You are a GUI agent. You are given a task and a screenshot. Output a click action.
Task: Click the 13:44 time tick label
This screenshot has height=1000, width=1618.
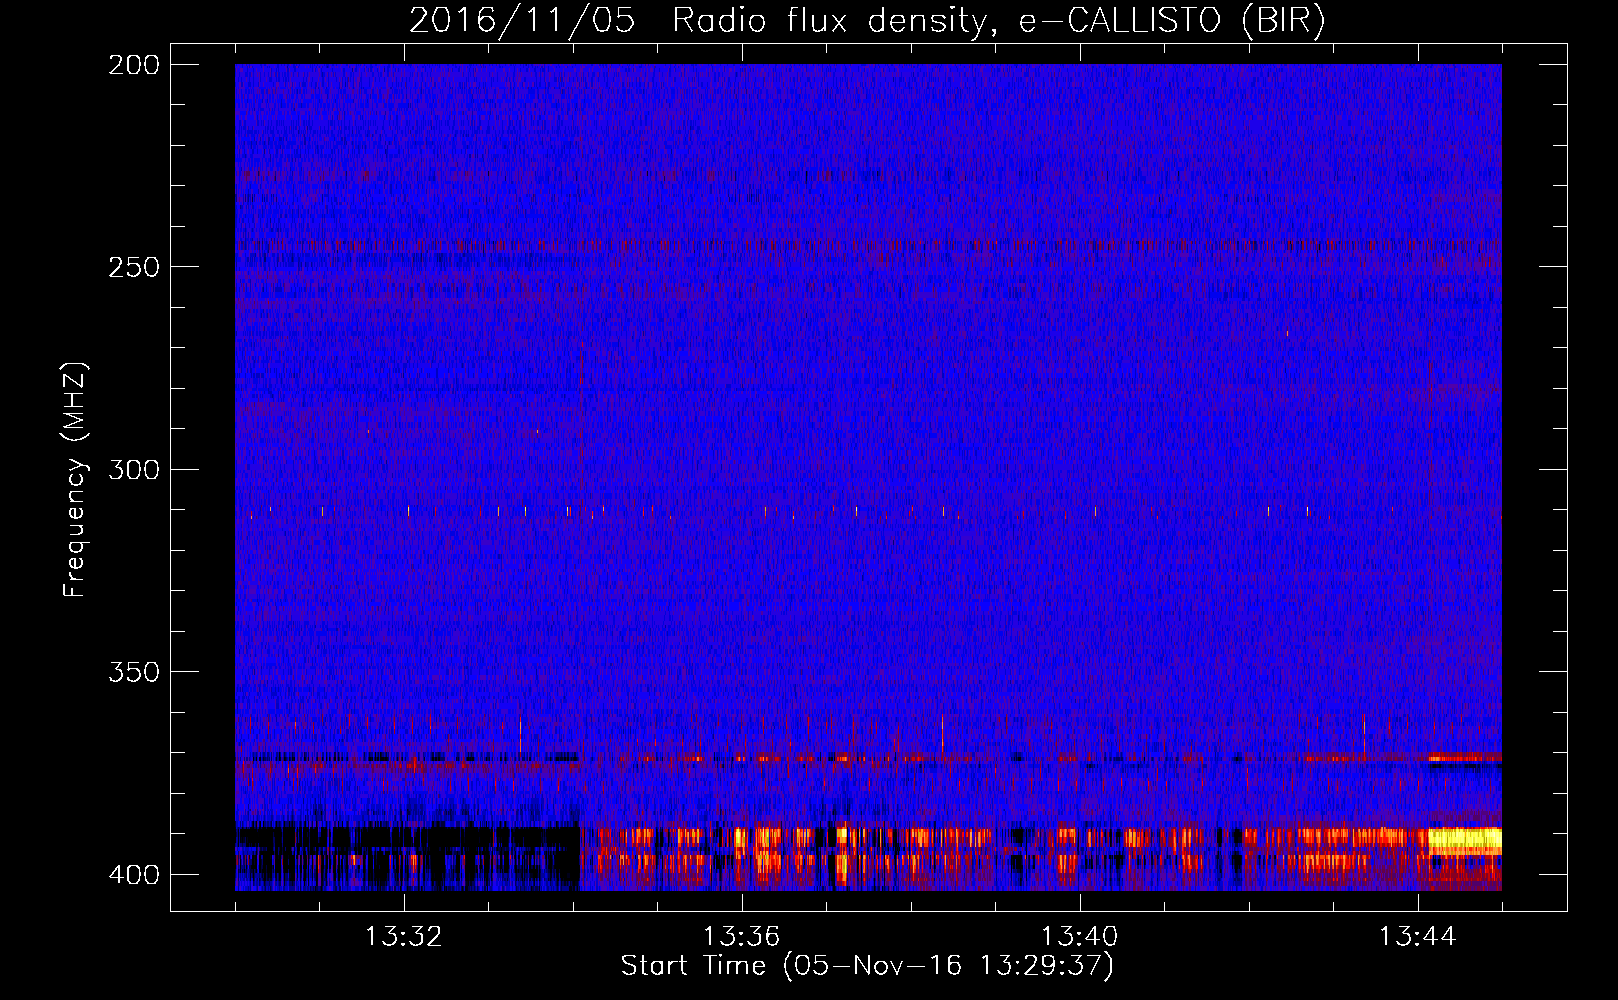coord(1418,937)
